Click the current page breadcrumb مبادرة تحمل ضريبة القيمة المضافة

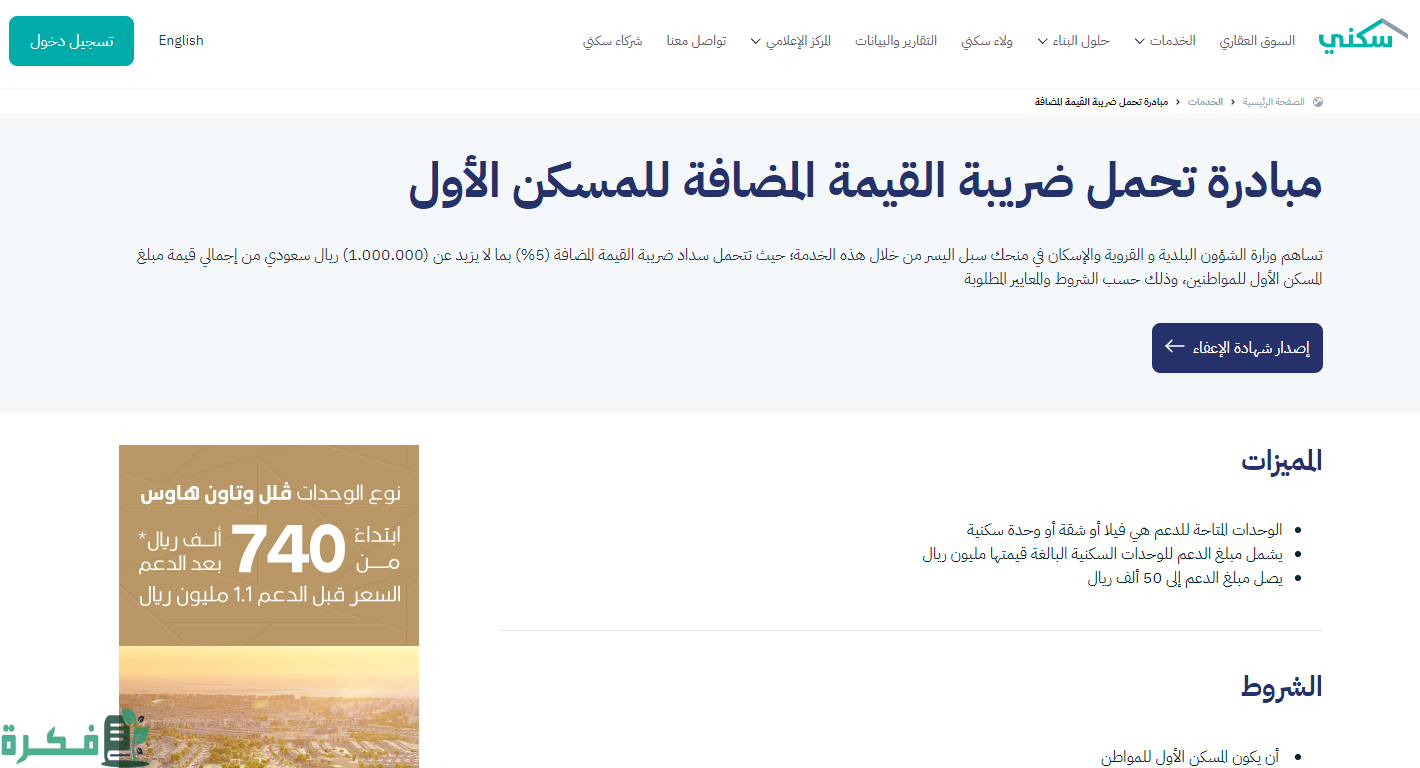[1101, 102]
